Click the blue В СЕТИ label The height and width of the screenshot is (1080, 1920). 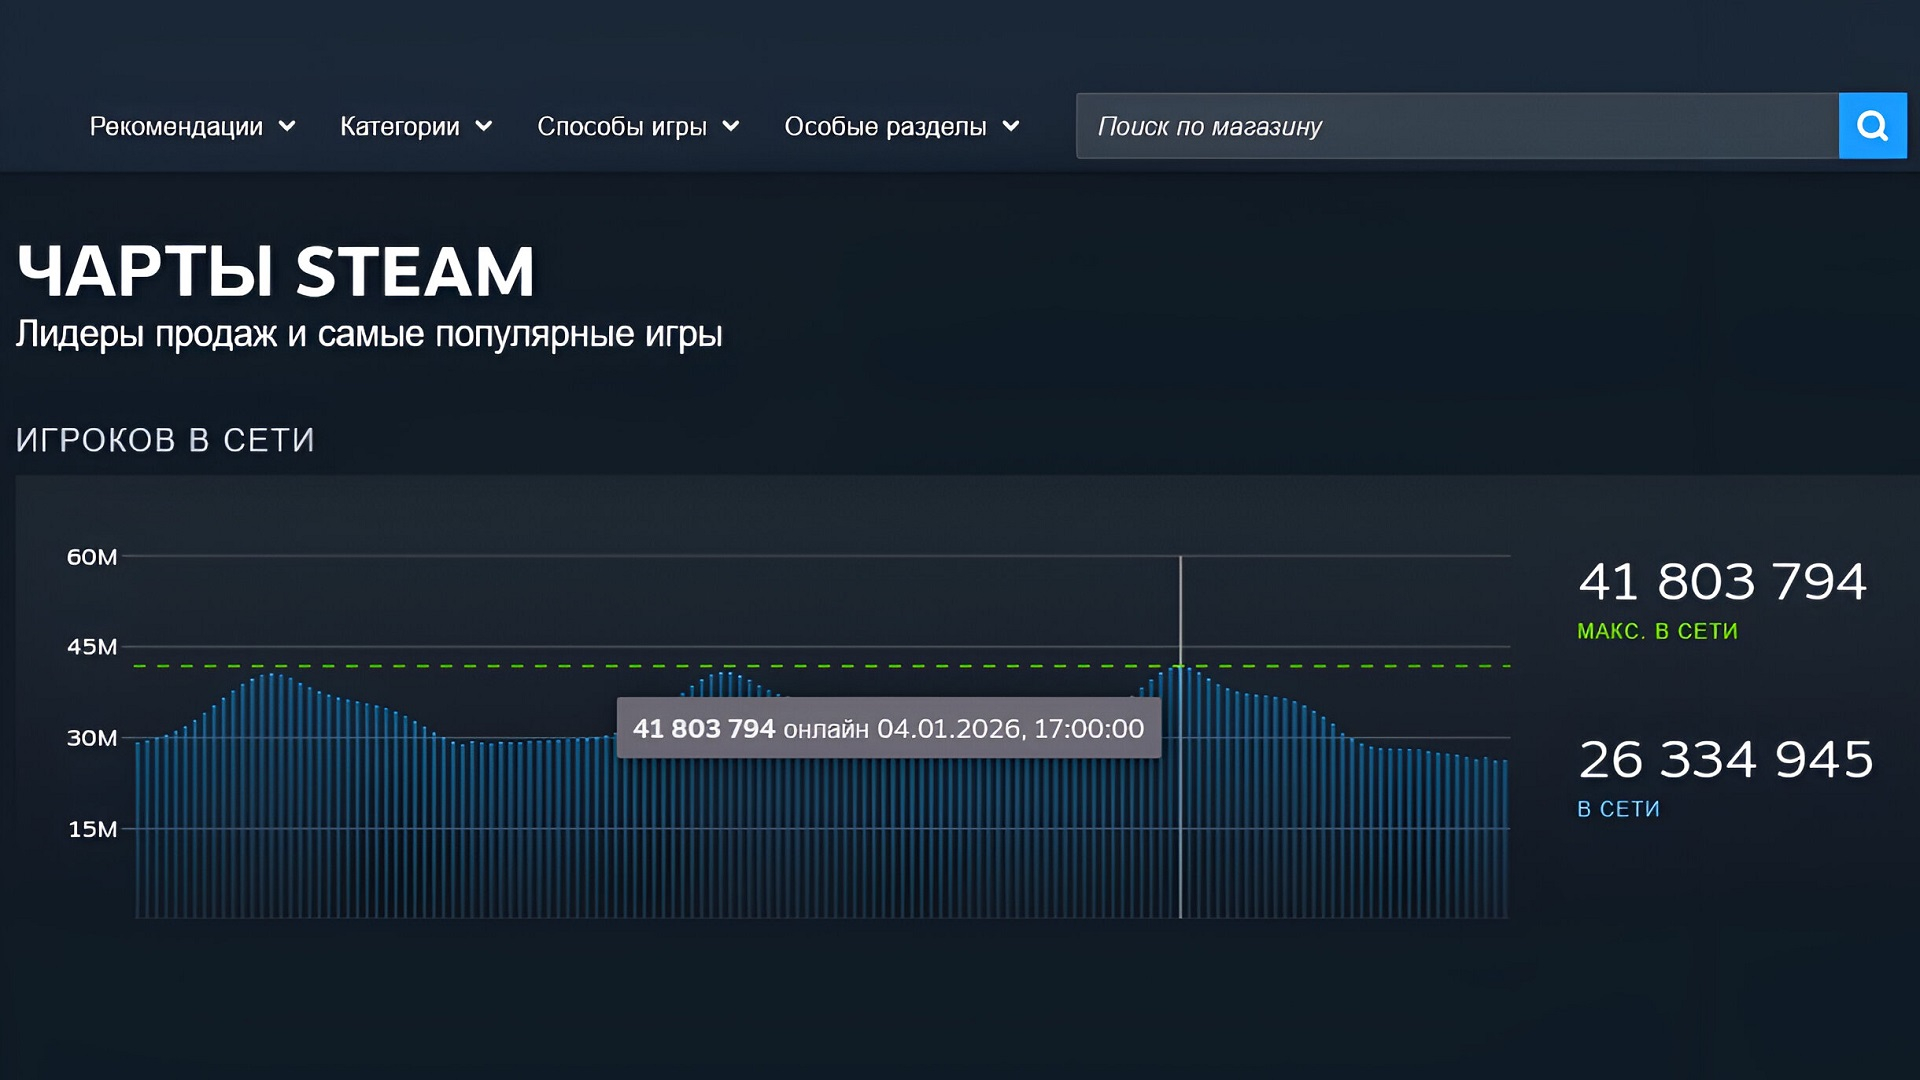[x=1618, y=809]
